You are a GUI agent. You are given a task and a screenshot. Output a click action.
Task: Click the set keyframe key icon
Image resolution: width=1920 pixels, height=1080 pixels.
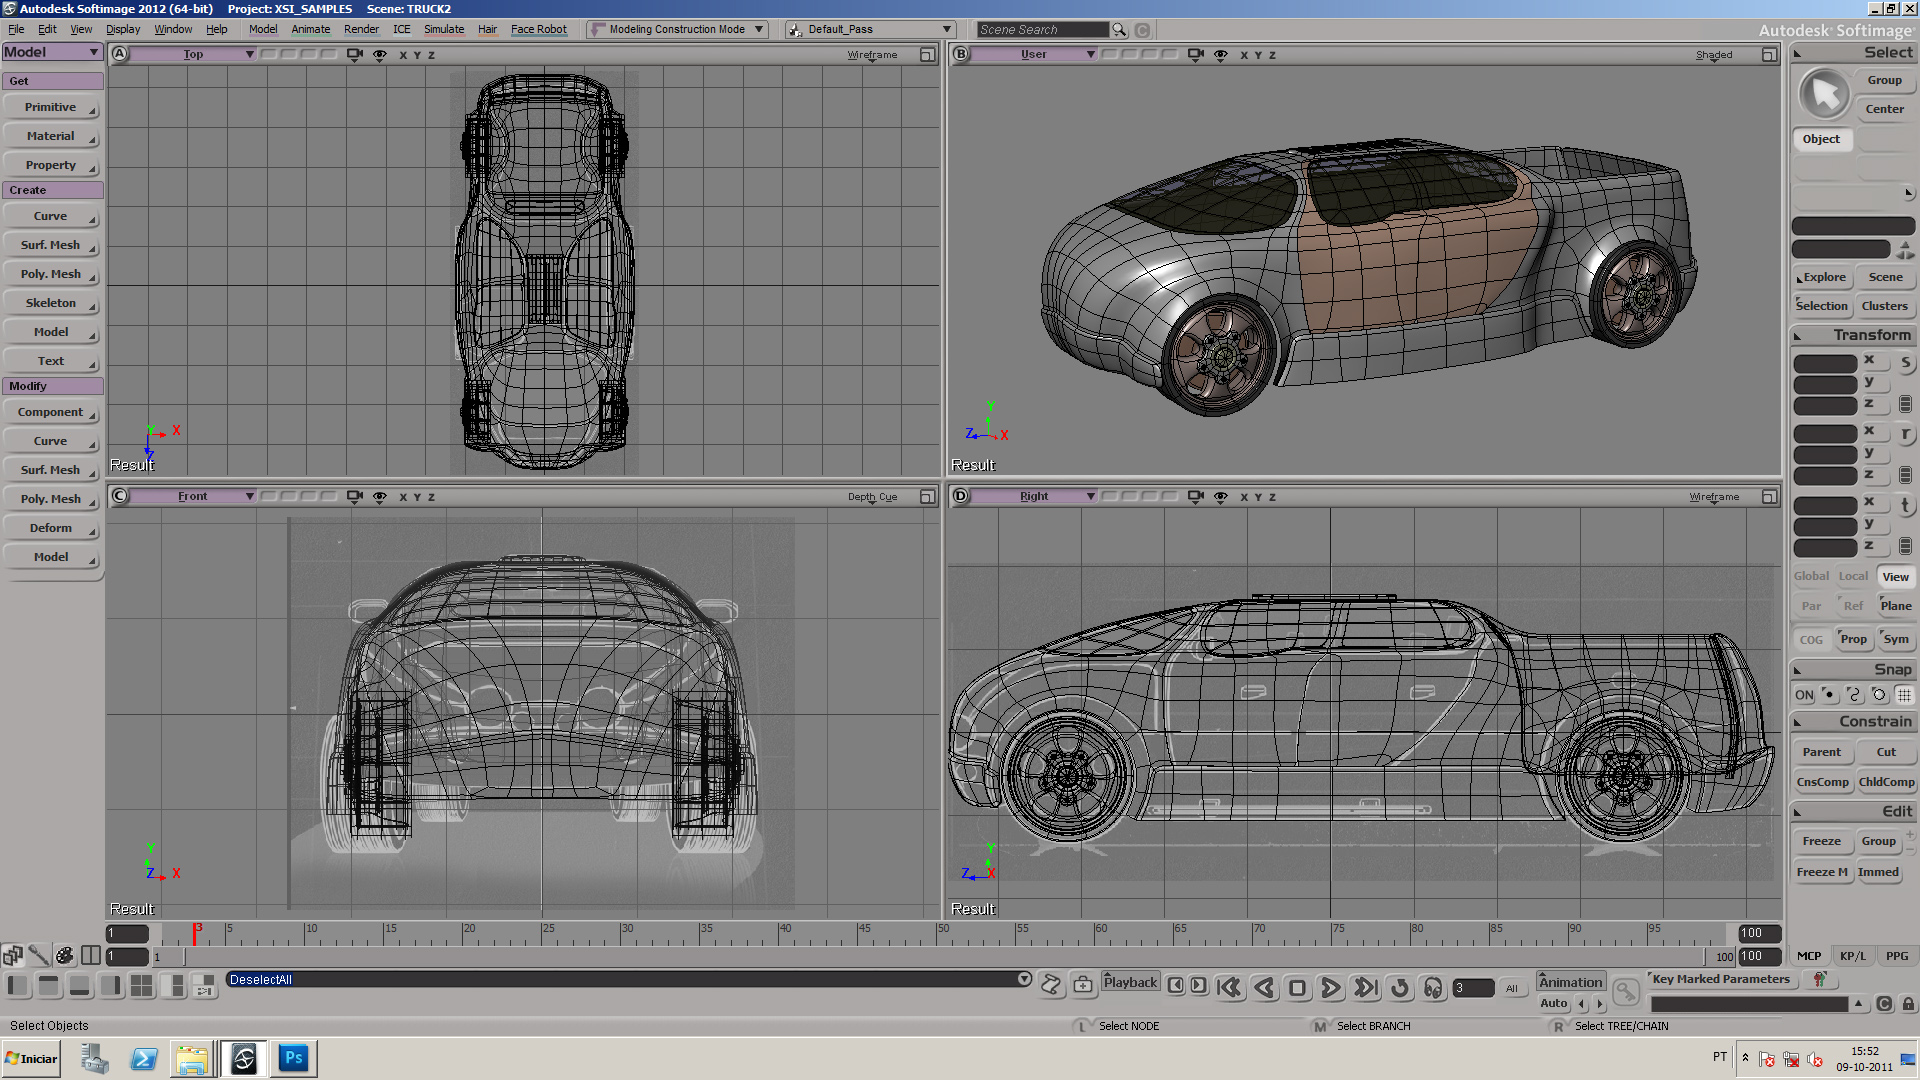(x=1626, y=991)
